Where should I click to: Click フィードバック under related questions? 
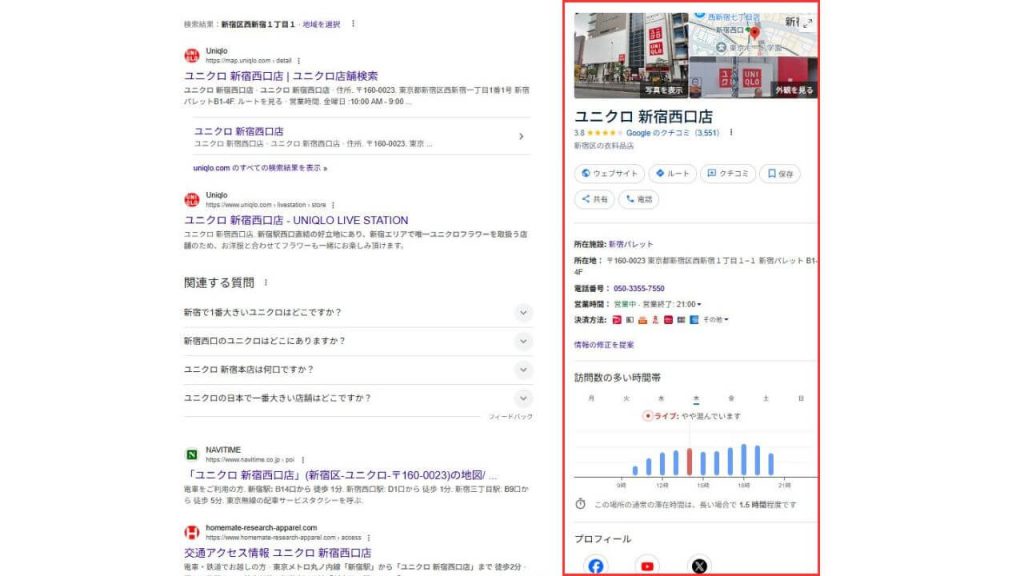511,417
